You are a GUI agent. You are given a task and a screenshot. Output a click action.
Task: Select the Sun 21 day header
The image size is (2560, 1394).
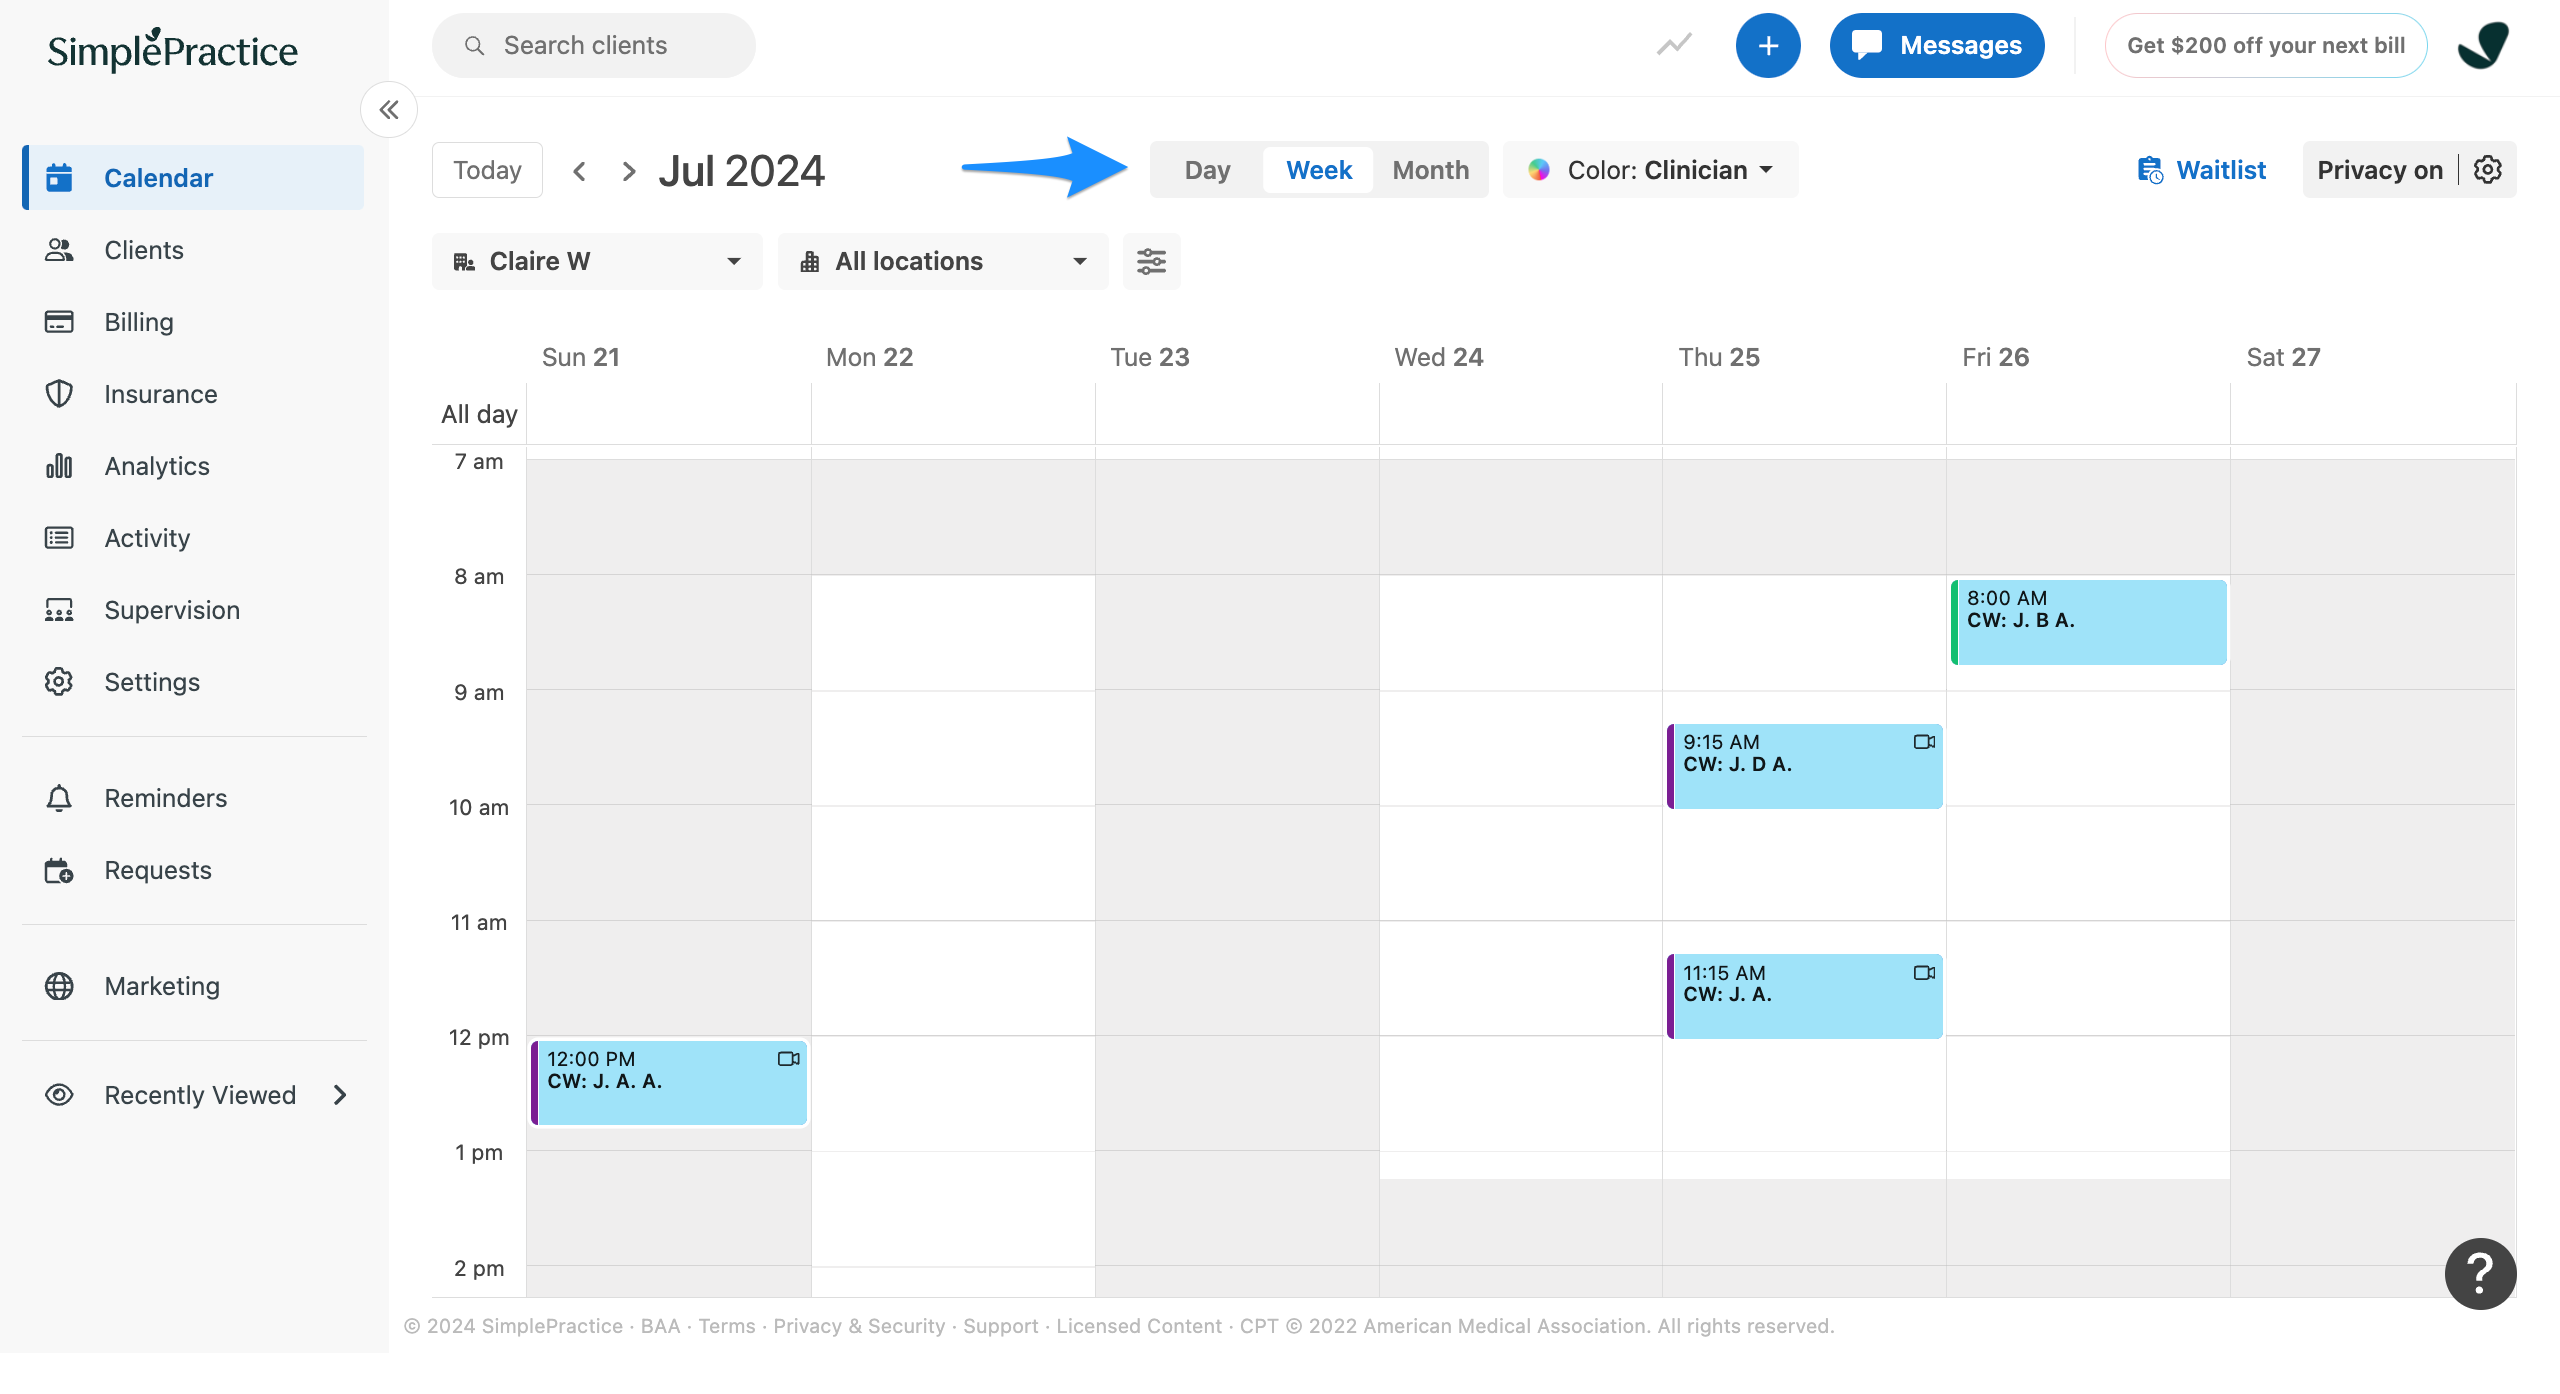[581, 357]
